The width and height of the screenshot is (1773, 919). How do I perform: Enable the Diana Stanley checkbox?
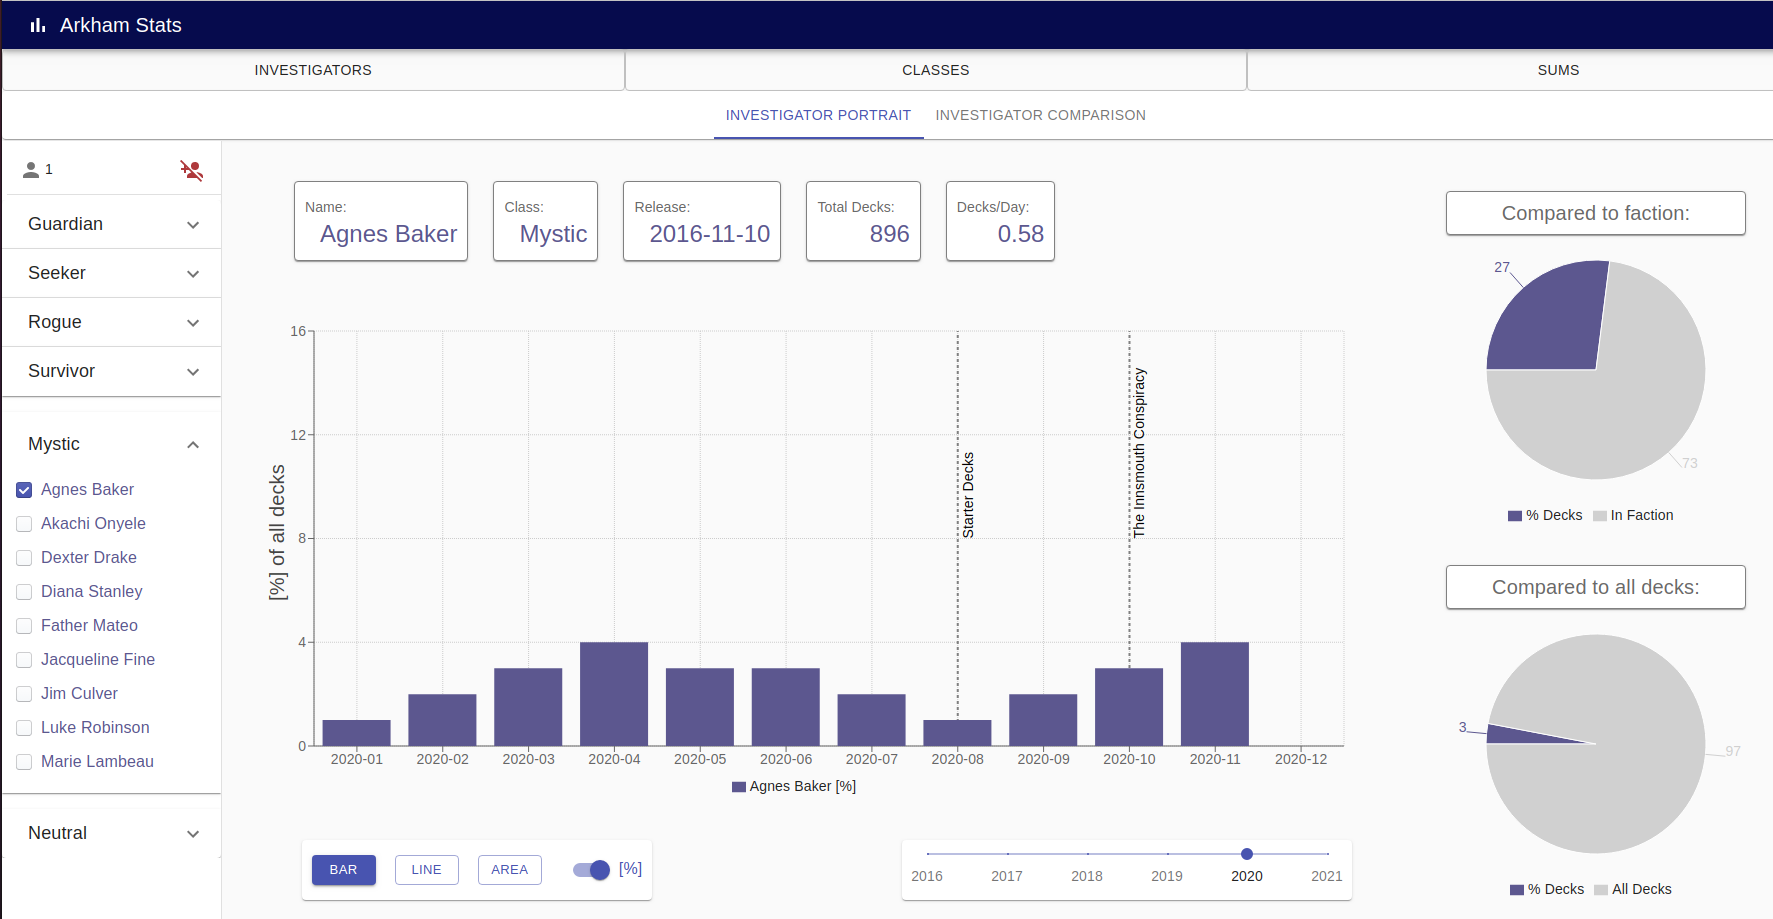point(23,591)
